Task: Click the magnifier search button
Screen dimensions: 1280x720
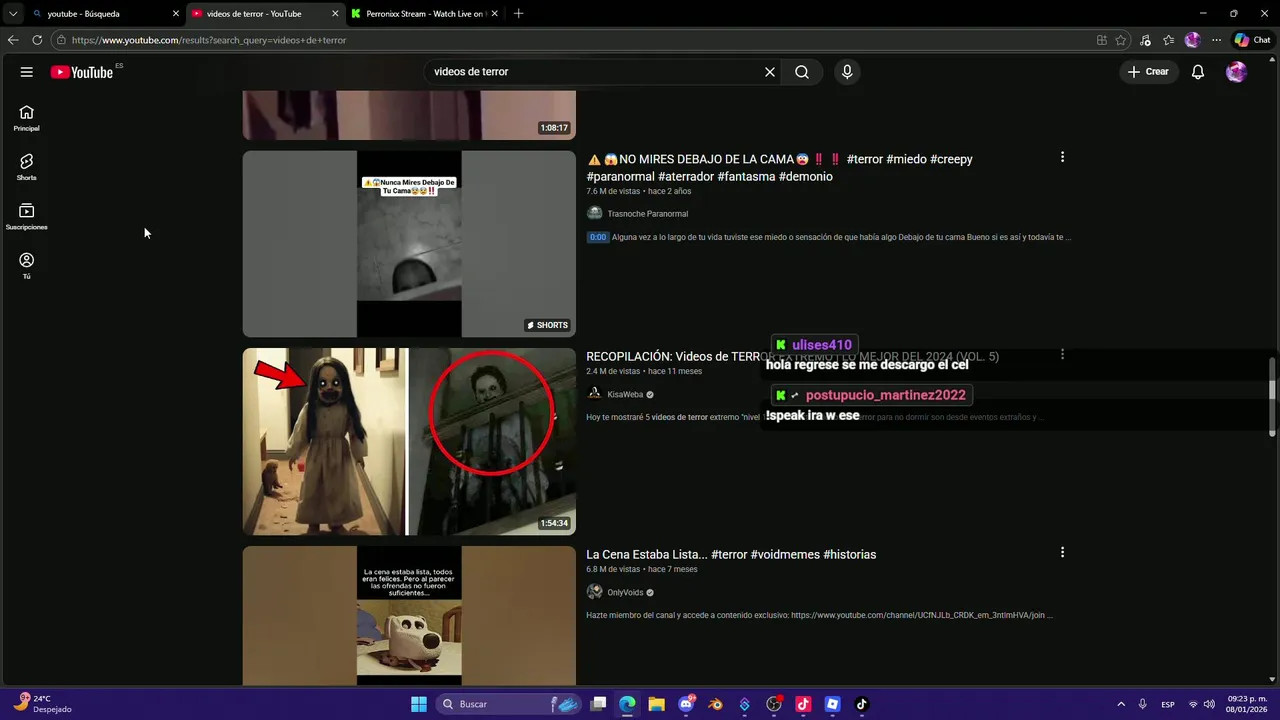Action: [802, 72]
